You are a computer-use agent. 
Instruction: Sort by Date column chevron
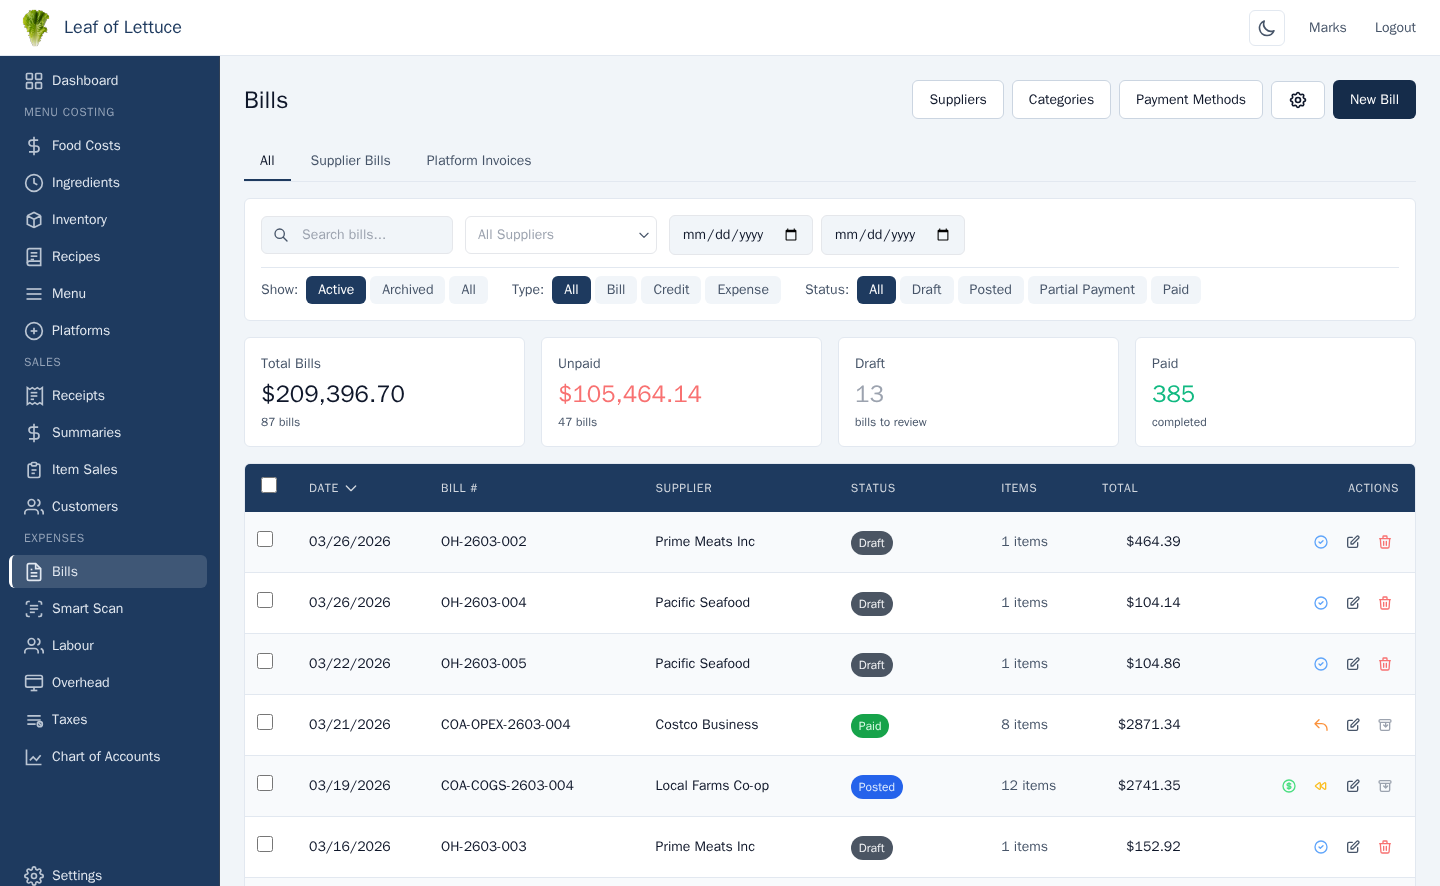[351, 488]
